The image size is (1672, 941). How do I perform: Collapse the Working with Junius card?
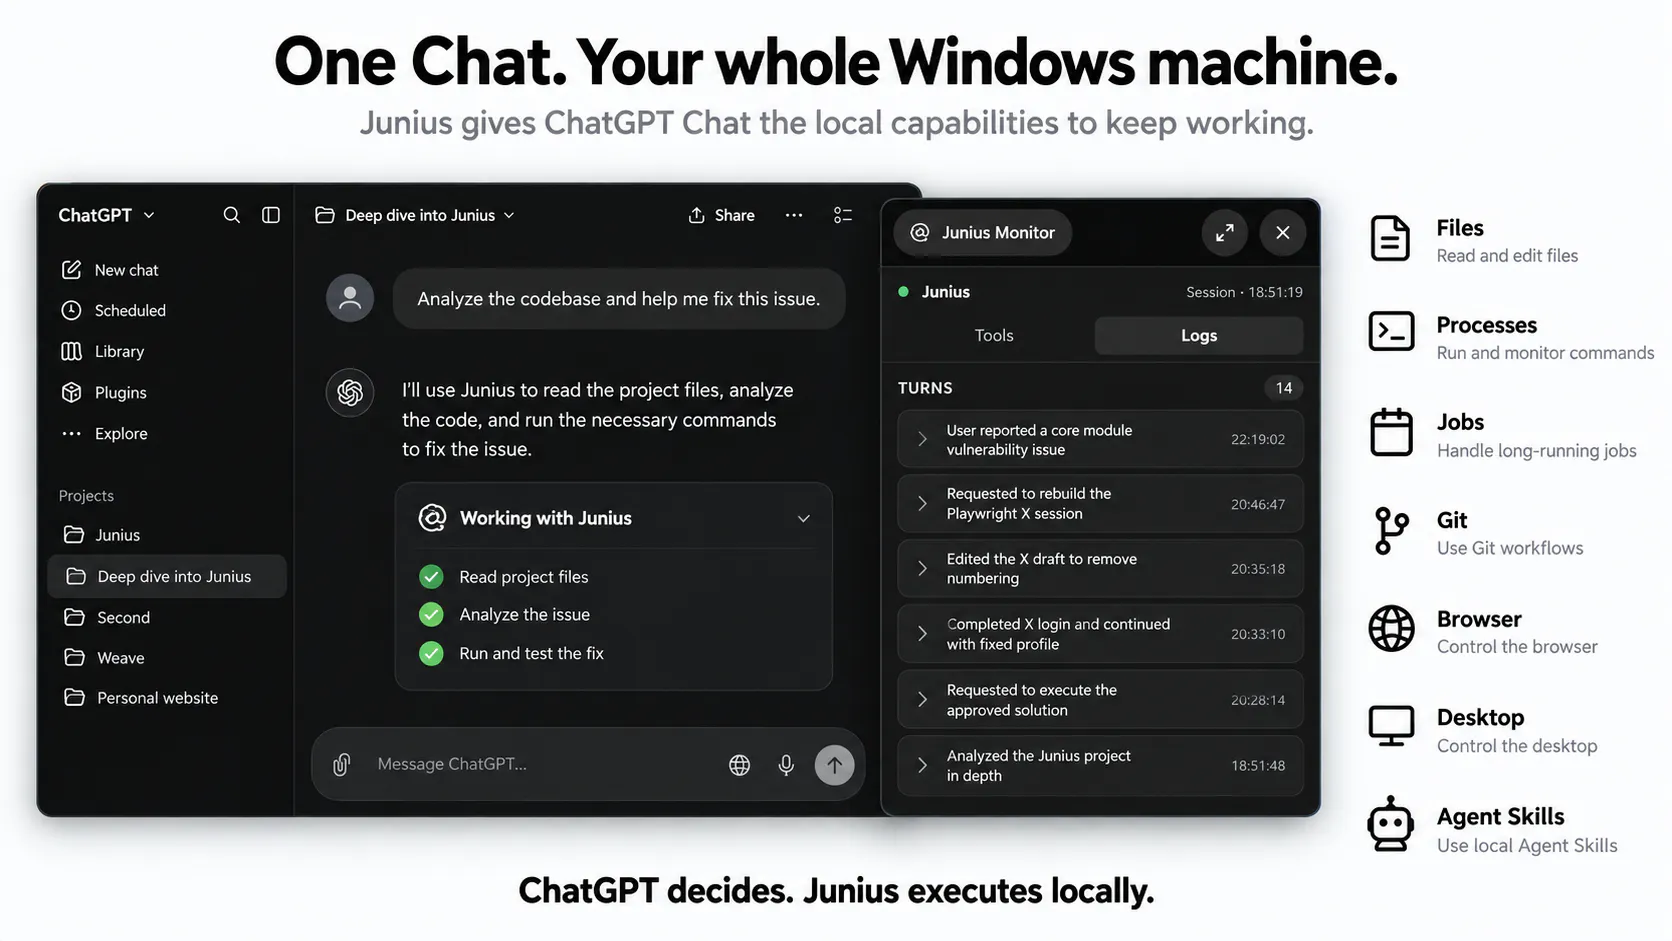click(x=804, y=519)
